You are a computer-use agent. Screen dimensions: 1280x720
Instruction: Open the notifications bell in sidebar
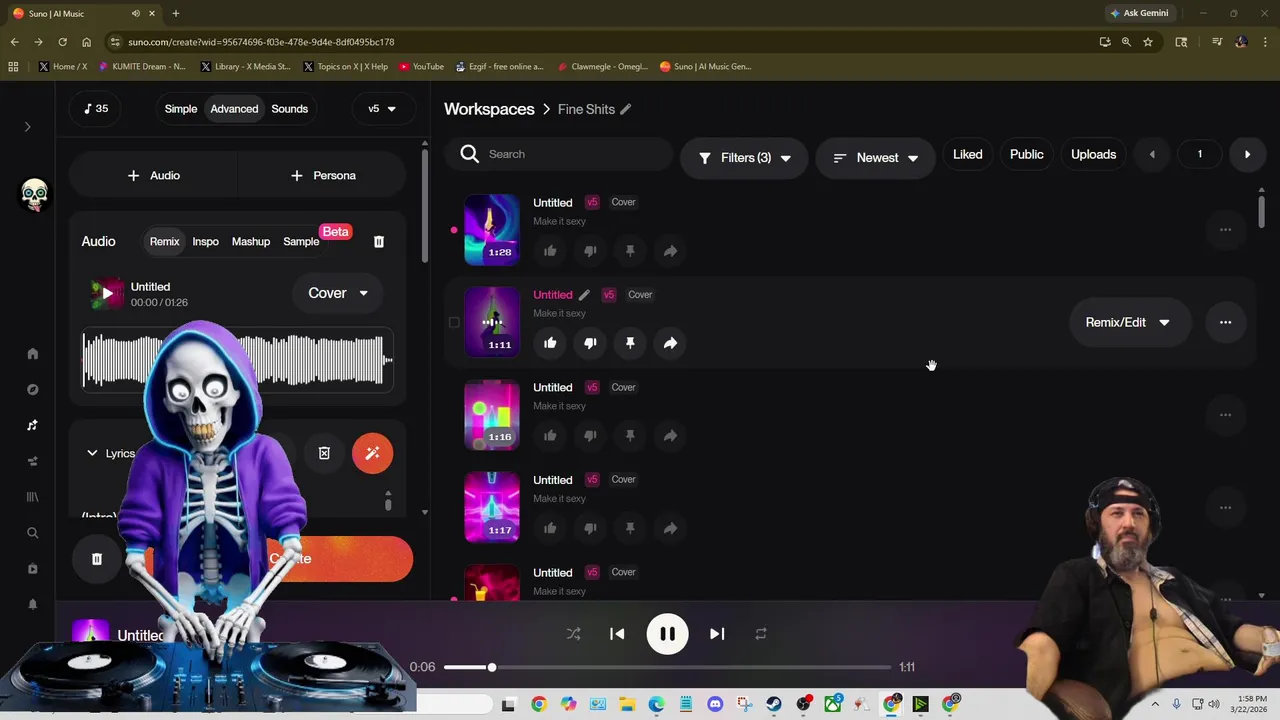tap(32, 604)
